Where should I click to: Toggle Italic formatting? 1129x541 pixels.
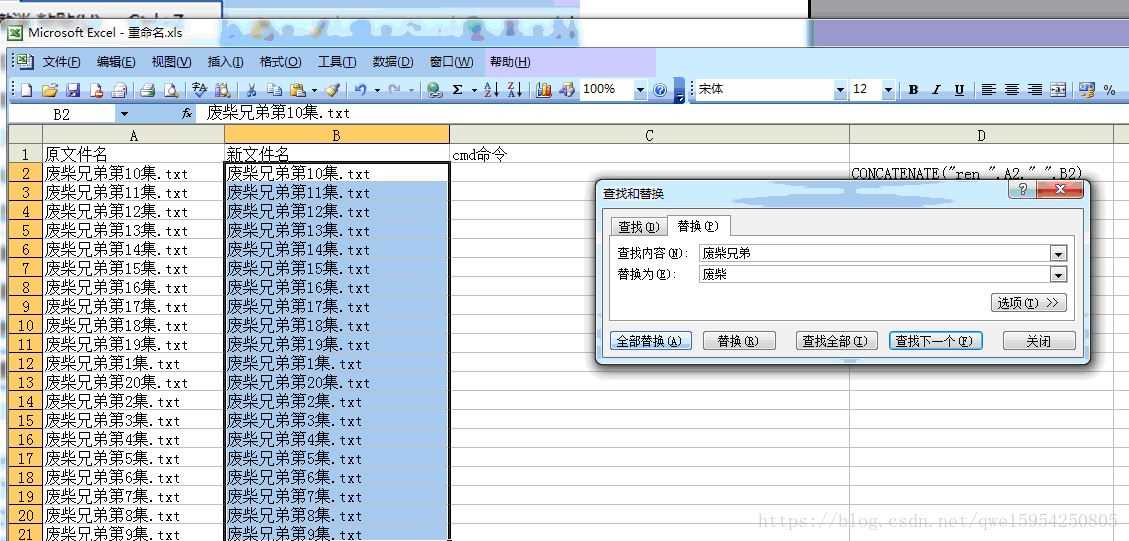[936, 90]
